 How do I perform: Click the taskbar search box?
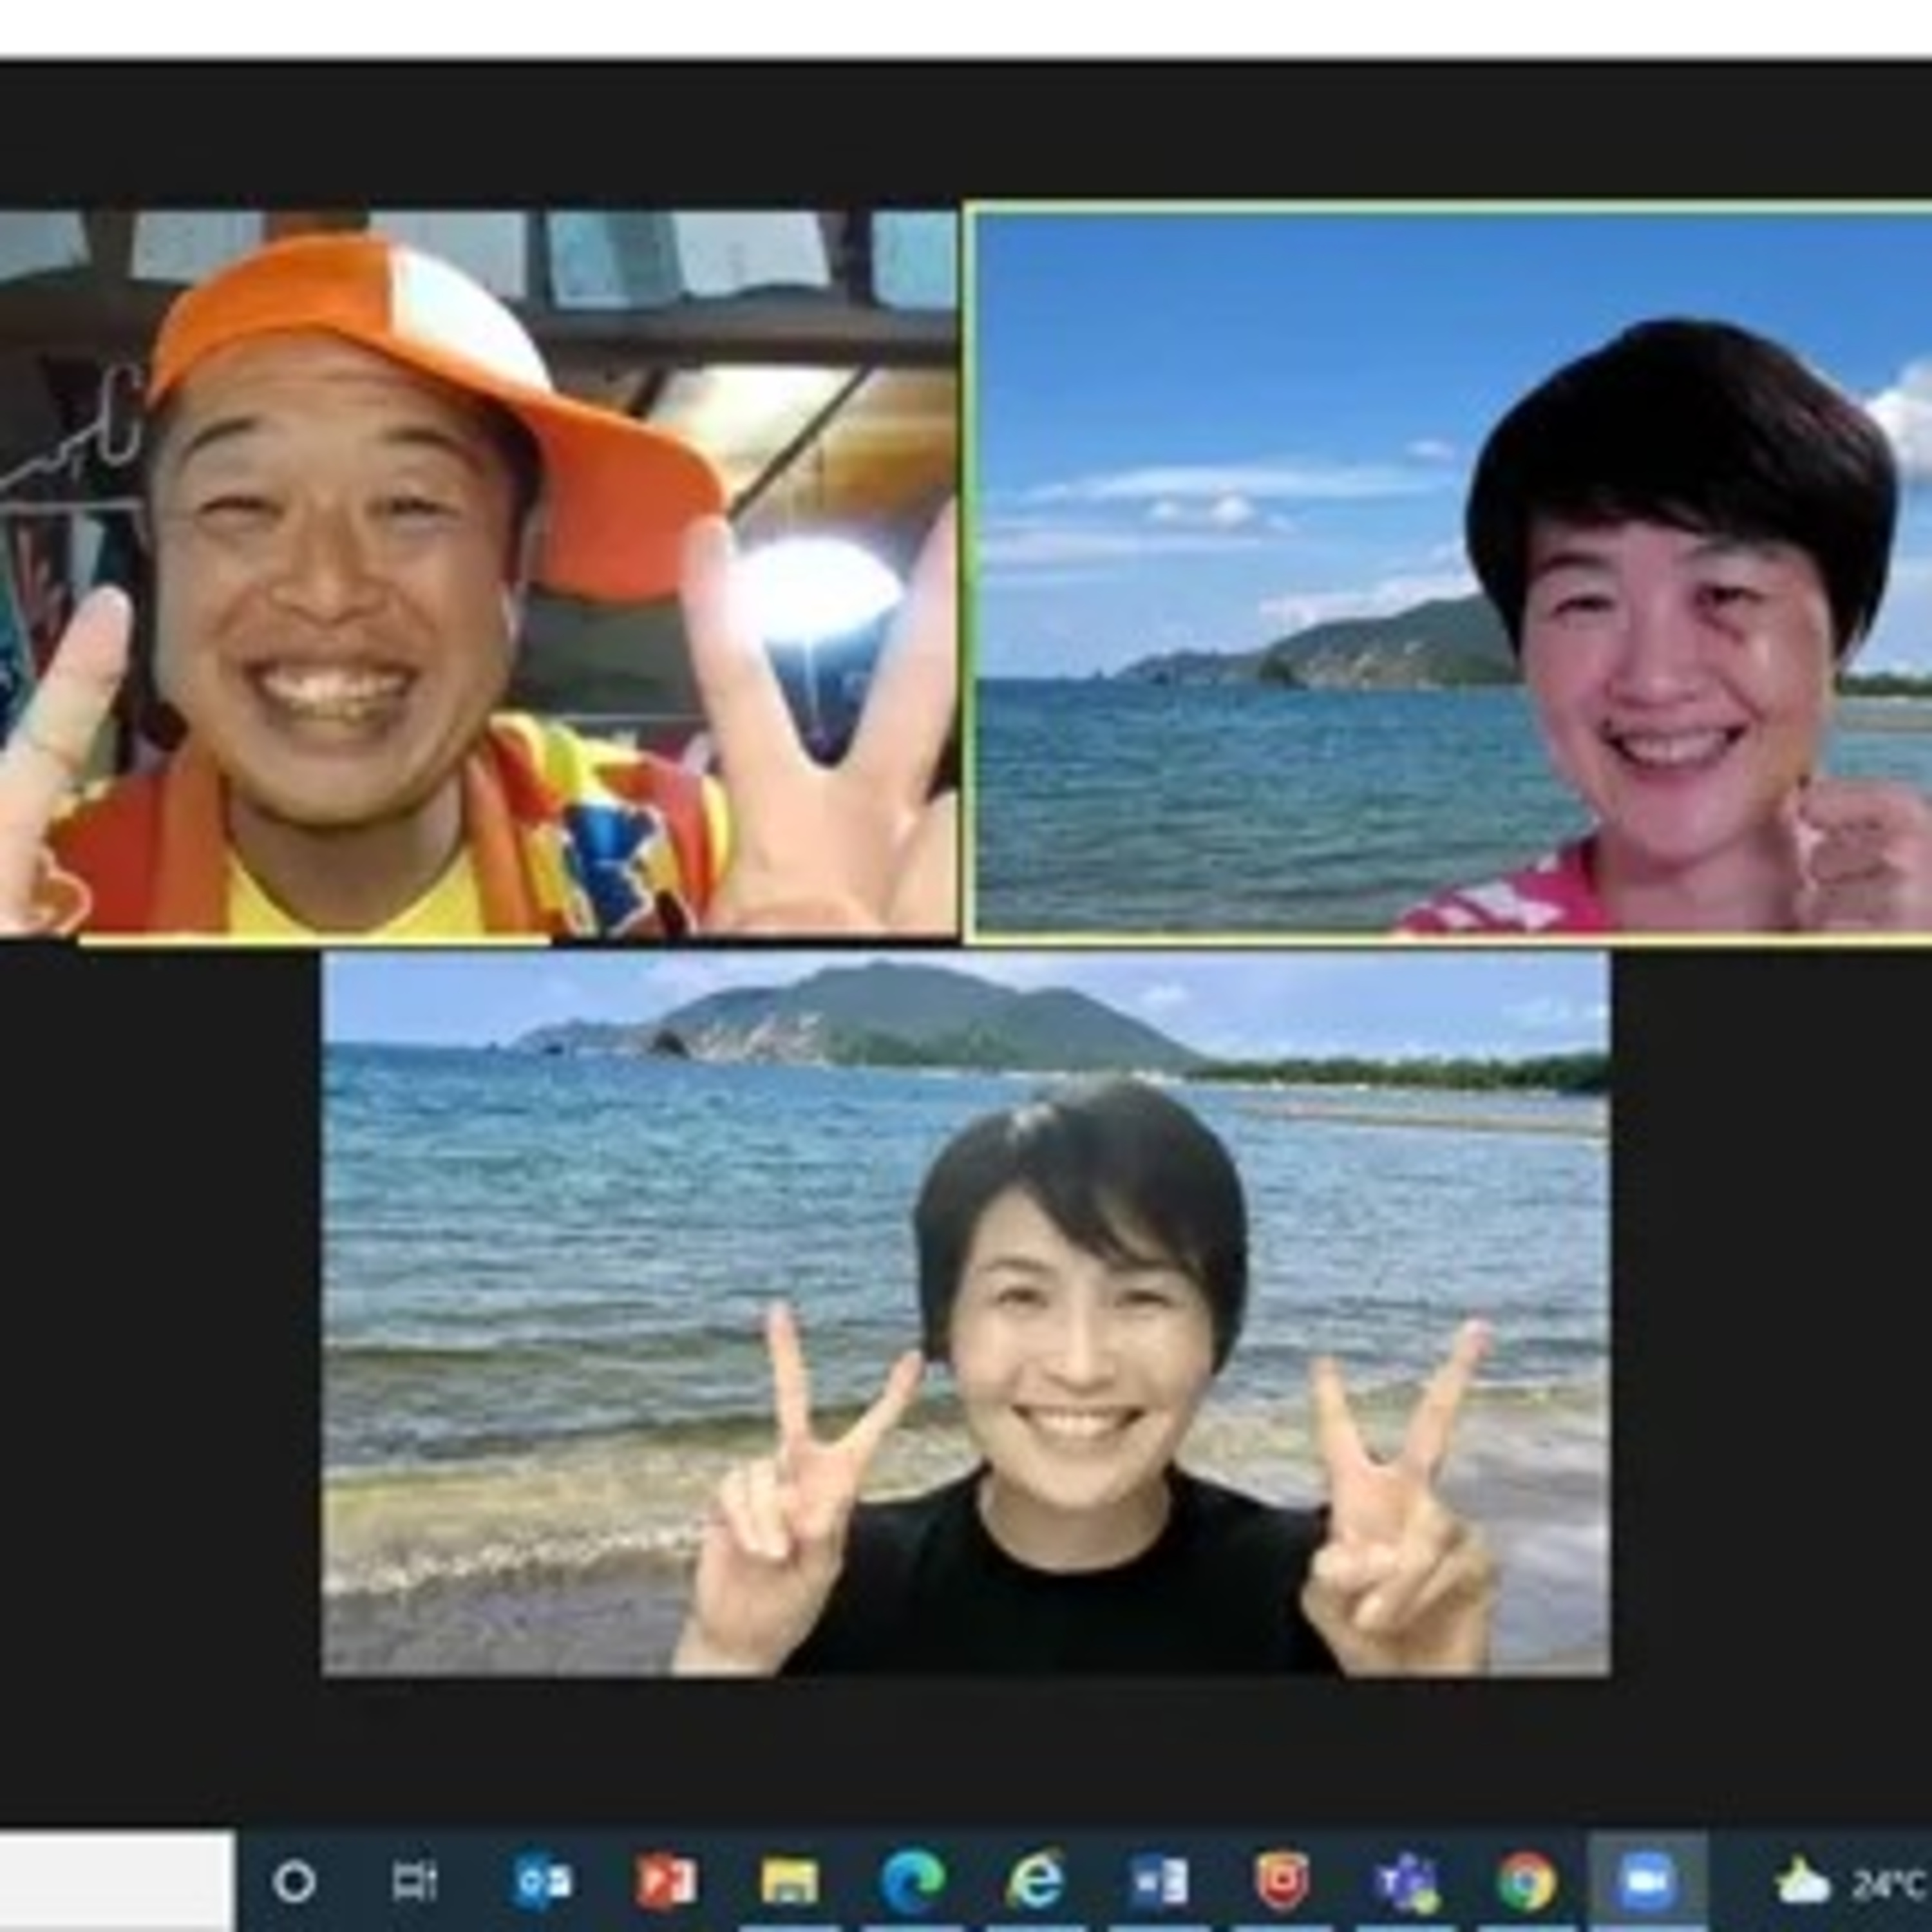117,1882
